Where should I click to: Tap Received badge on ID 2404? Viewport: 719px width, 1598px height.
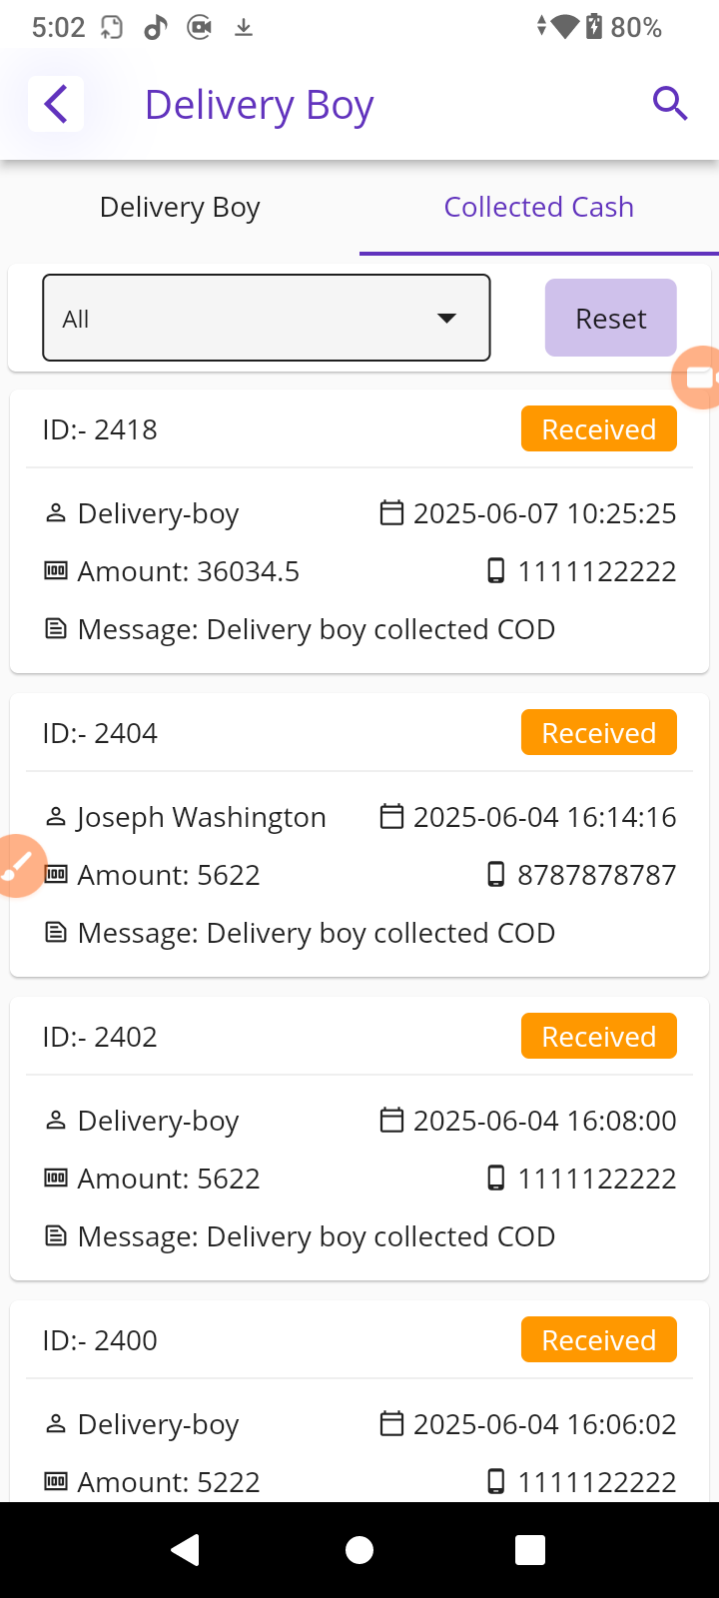tap(598, 733)
